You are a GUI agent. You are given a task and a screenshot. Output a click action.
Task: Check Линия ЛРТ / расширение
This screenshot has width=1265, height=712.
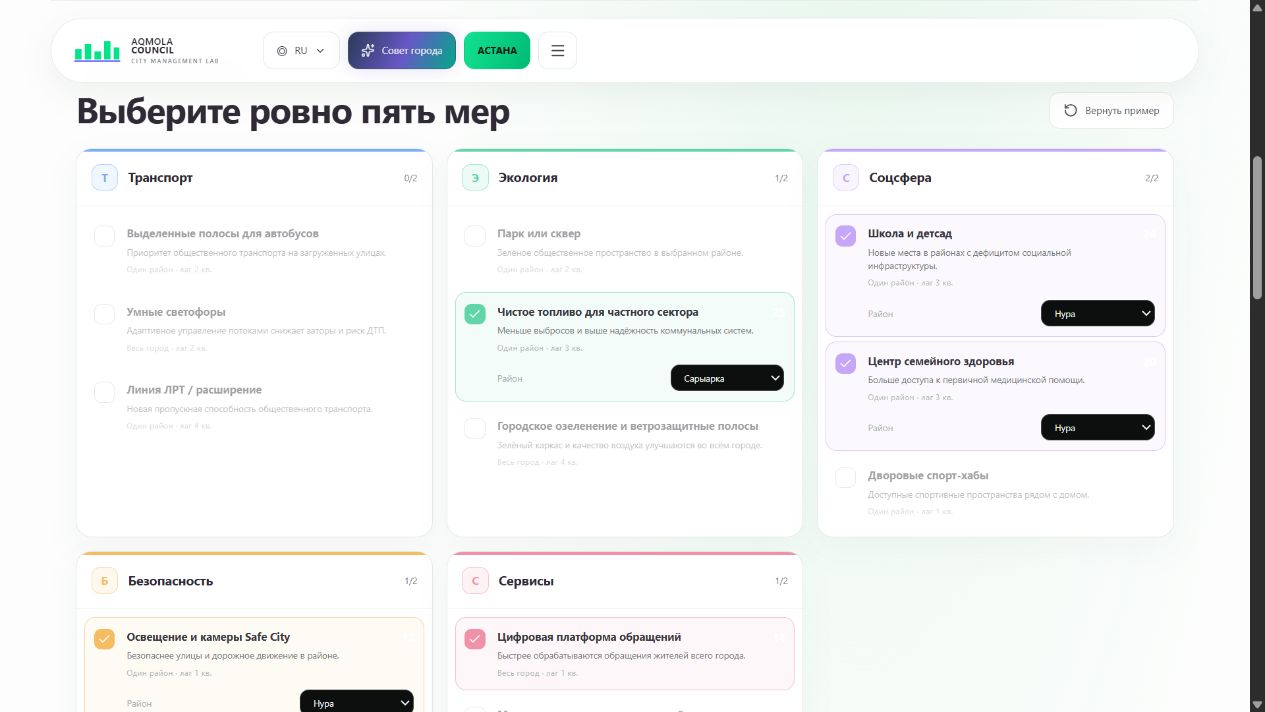click(104, 392)
